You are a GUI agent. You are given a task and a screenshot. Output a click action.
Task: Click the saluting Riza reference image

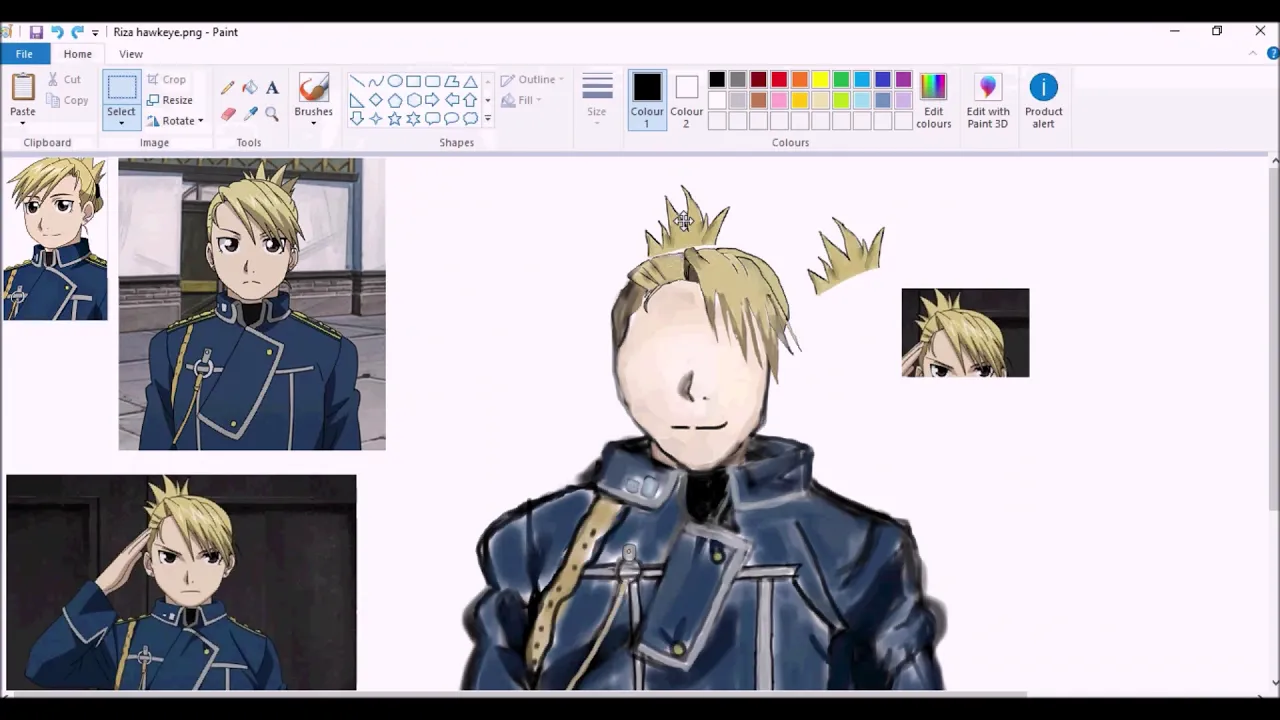click(181, 582)
